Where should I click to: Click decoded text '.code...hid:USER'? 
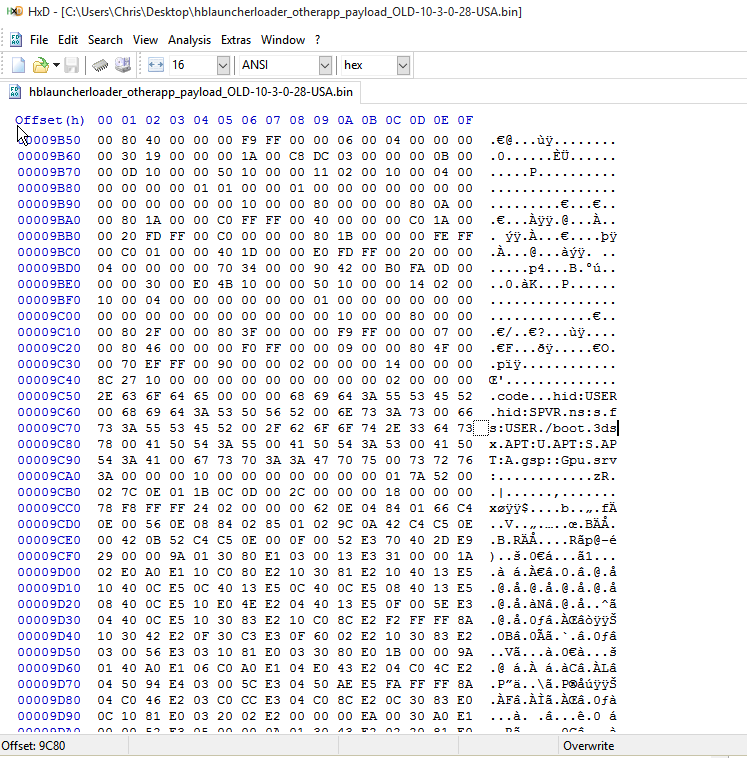pyautogui.click(x=553, y=396)
